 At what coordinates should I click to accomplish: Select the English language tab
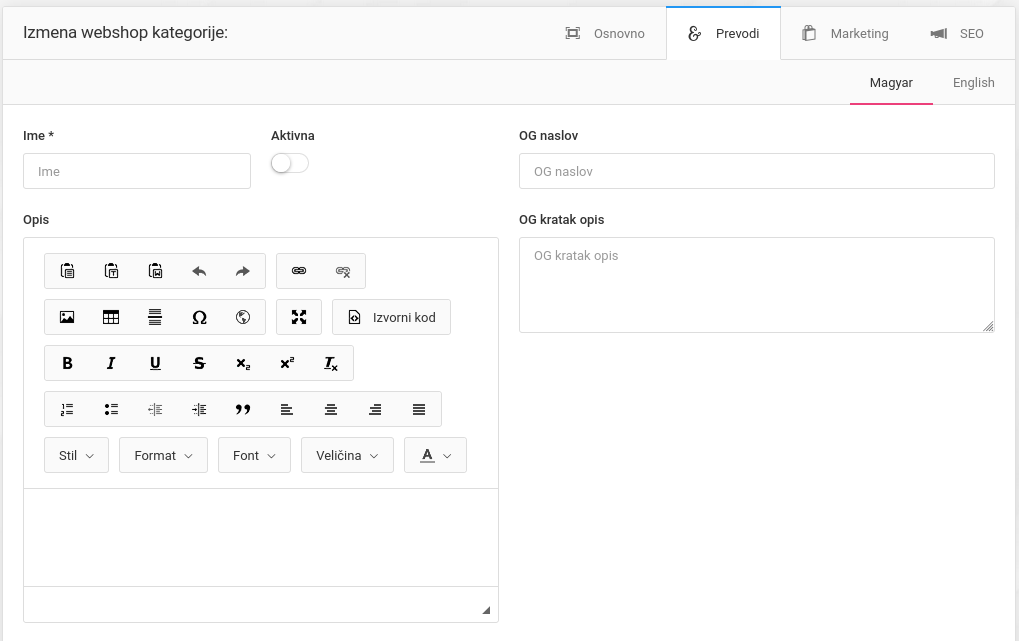[x=973, y=83]
